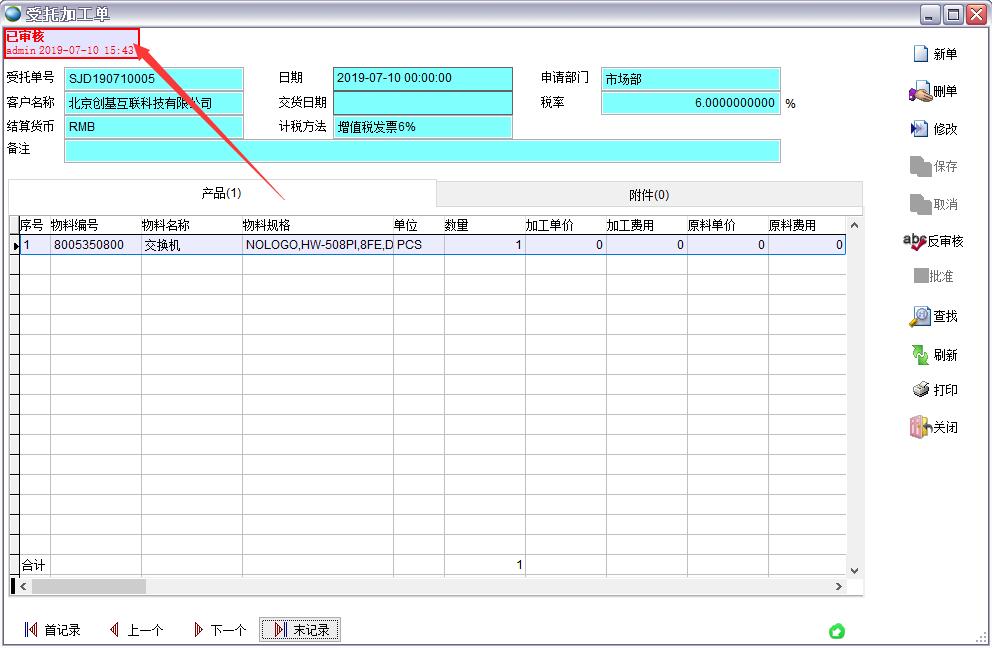Click the 交货日期 delivery date field
Screen dimensions: 992x648
pos(422,103)
